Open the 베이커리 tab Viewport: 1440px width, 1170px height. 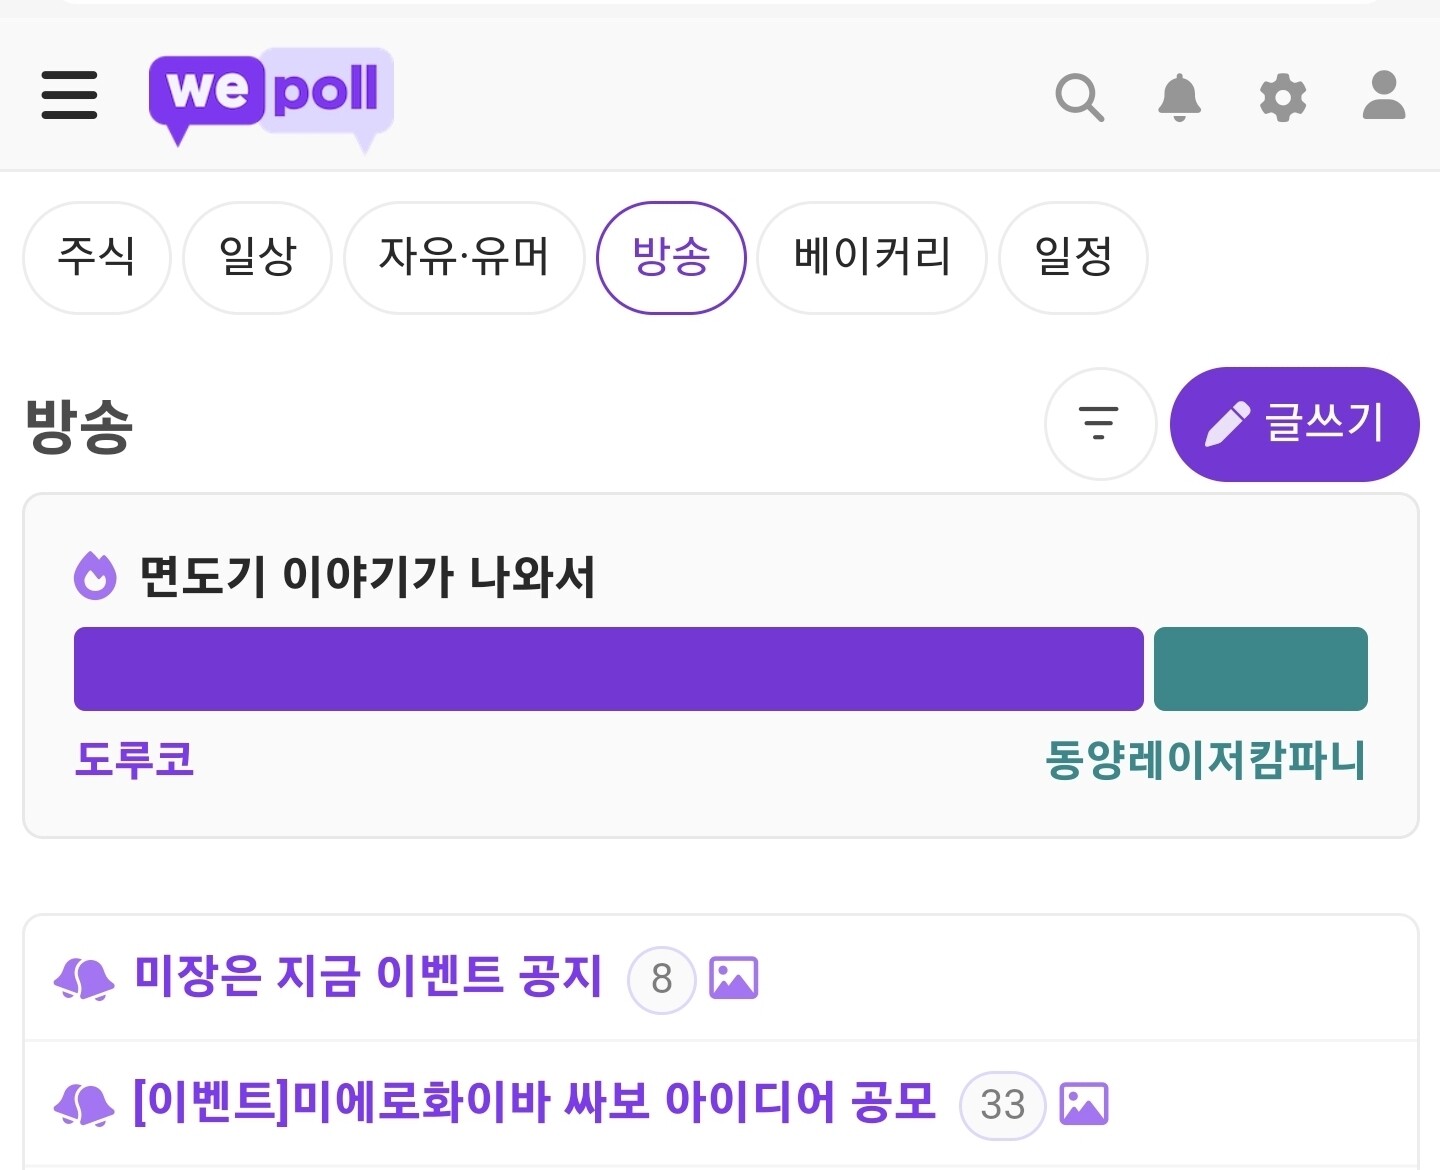pos(872,257)
